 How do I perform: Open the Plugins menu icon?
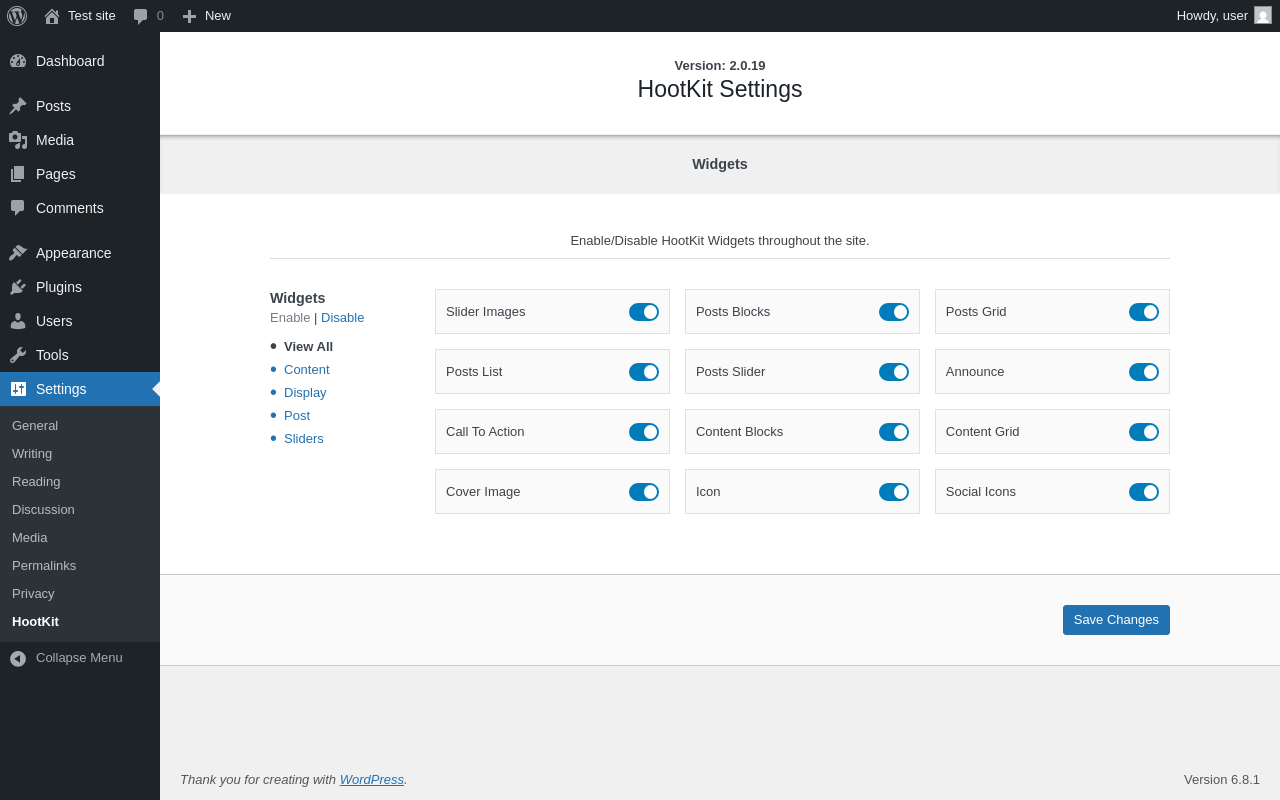18,287
